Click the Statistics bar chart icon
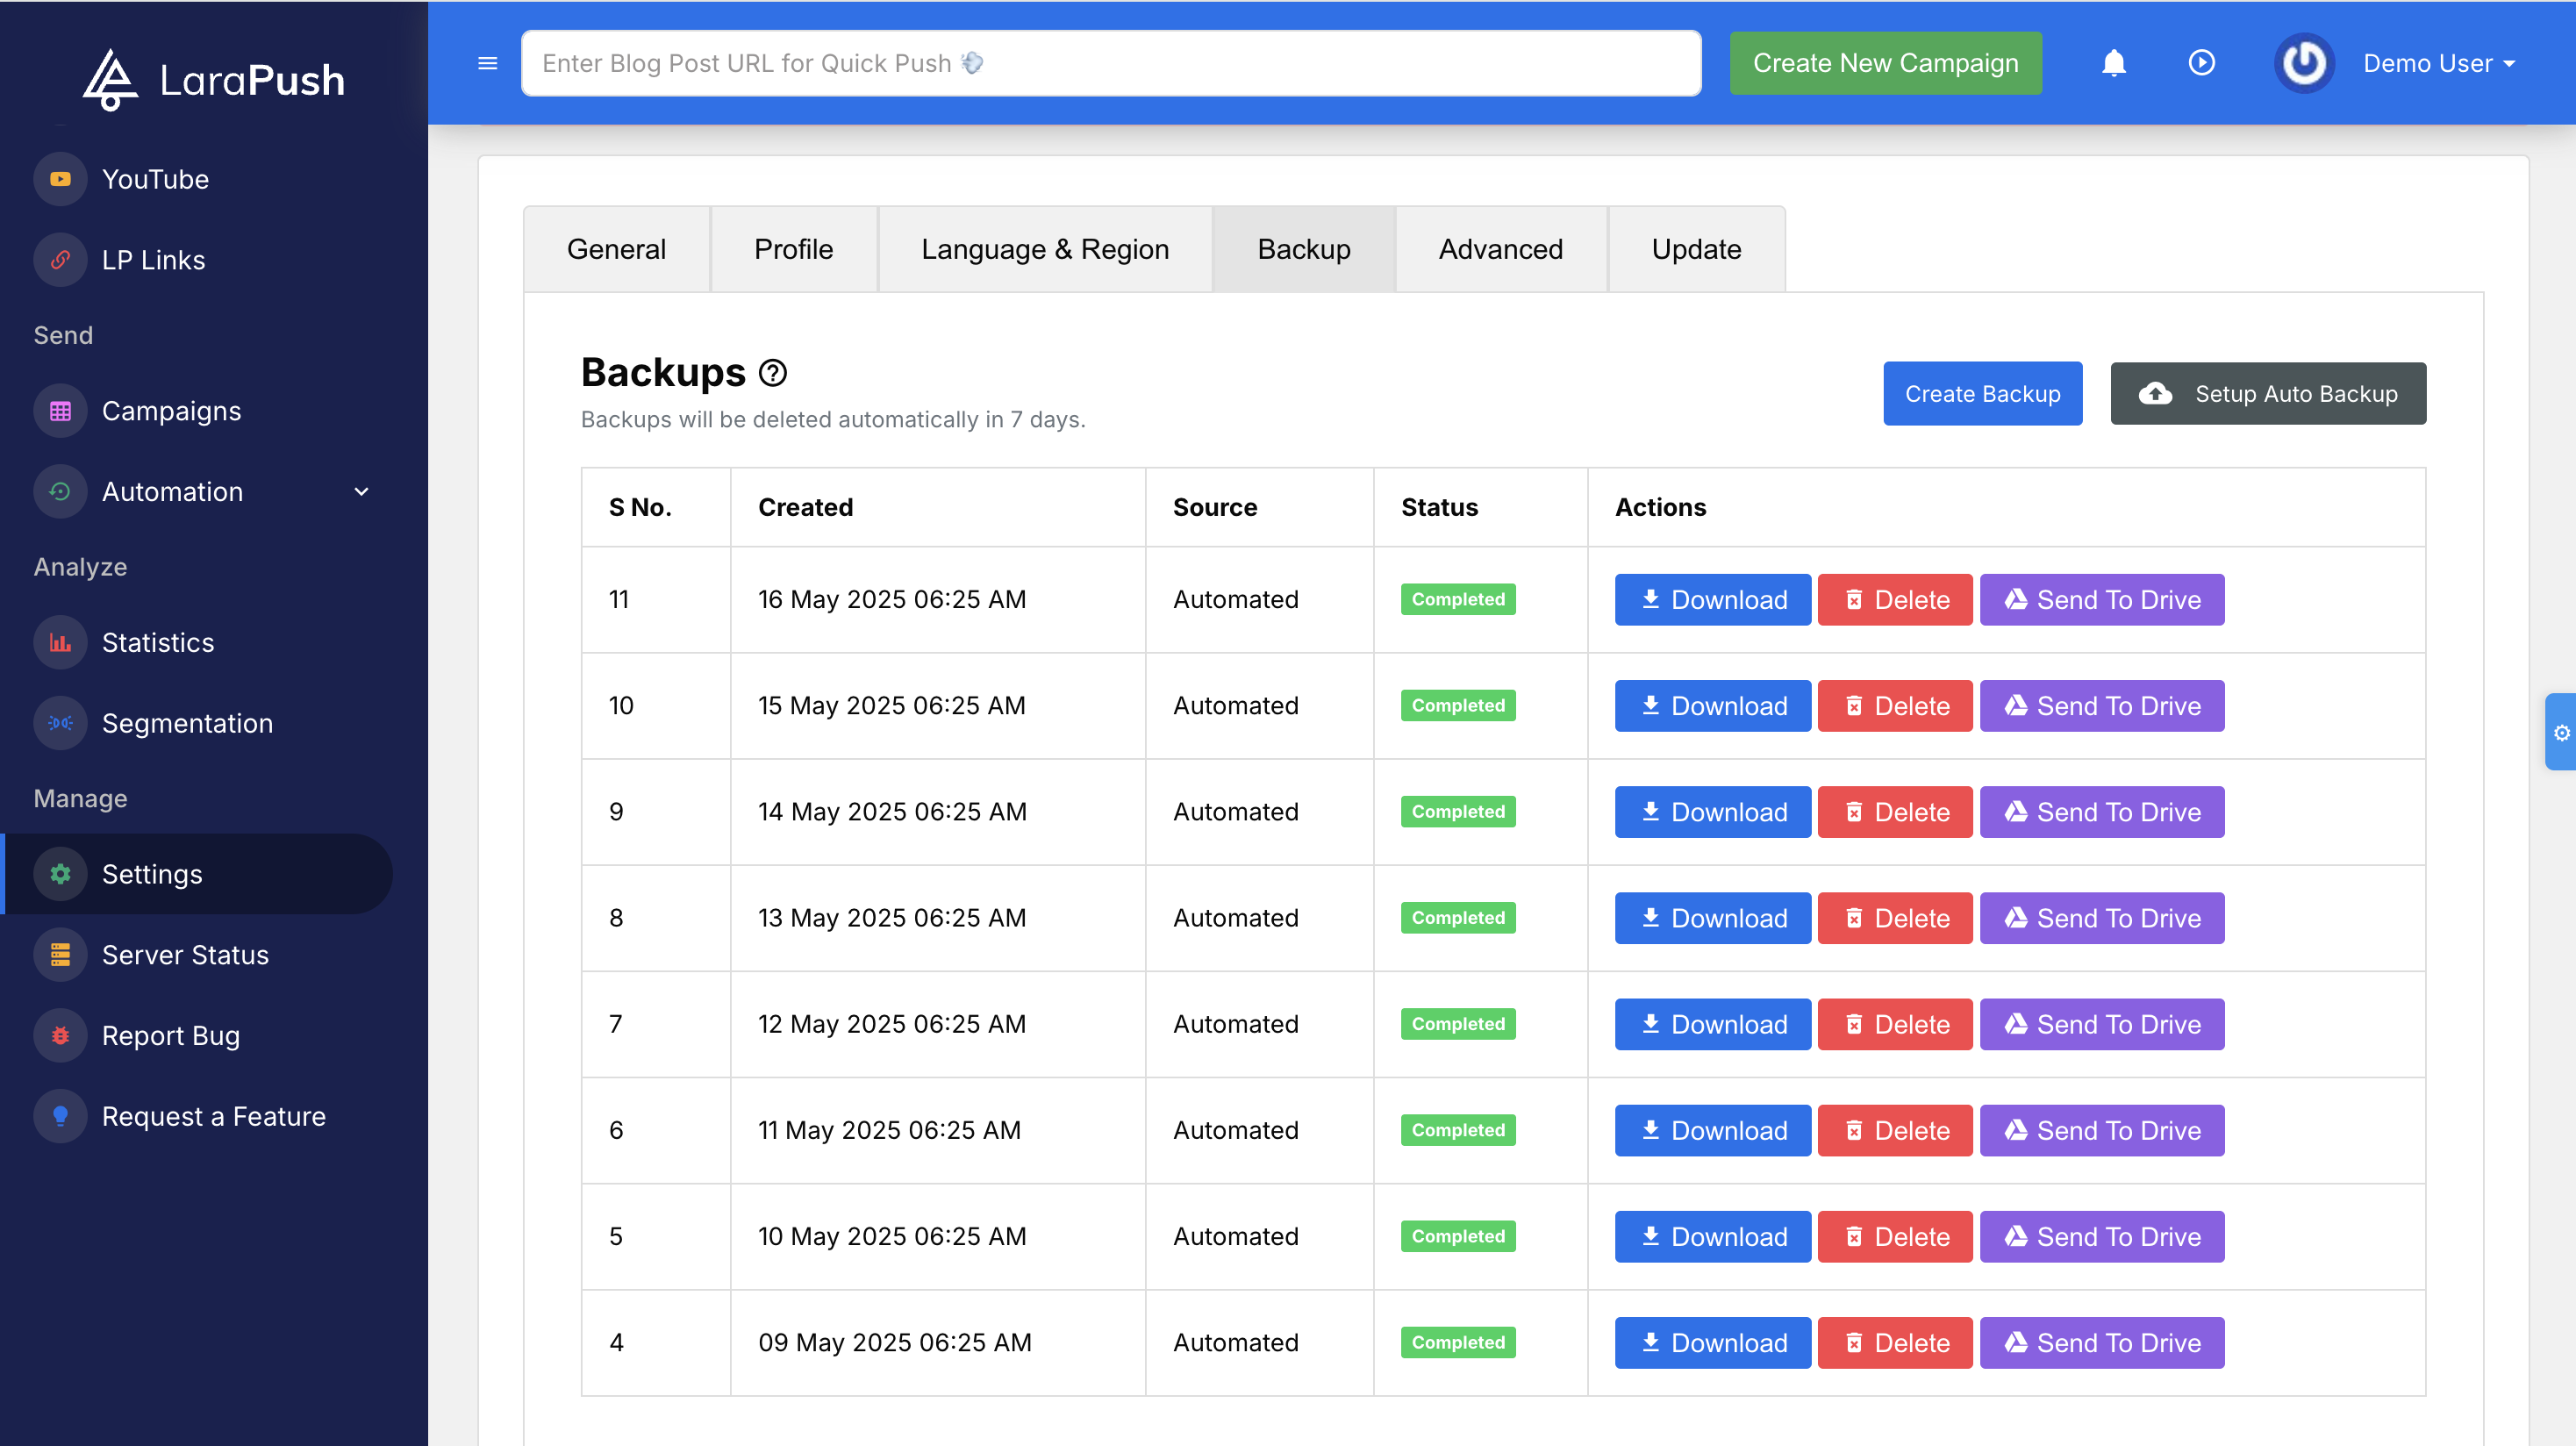This screenshot has width=2576, height=1446. [60, 643]
